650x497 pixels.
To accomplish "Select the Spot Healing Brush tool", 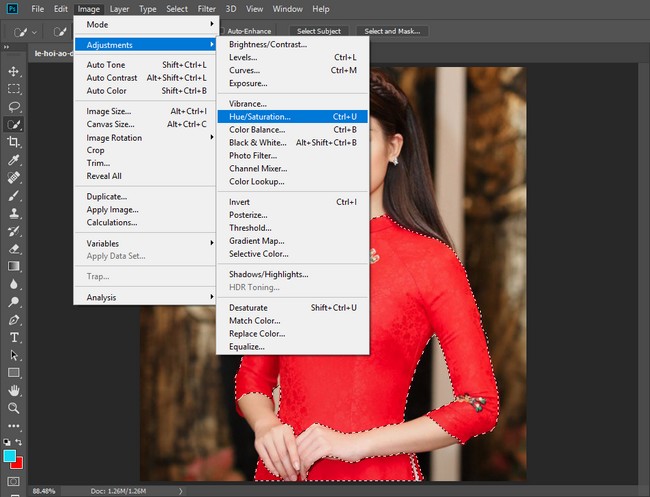I will 14,178.
